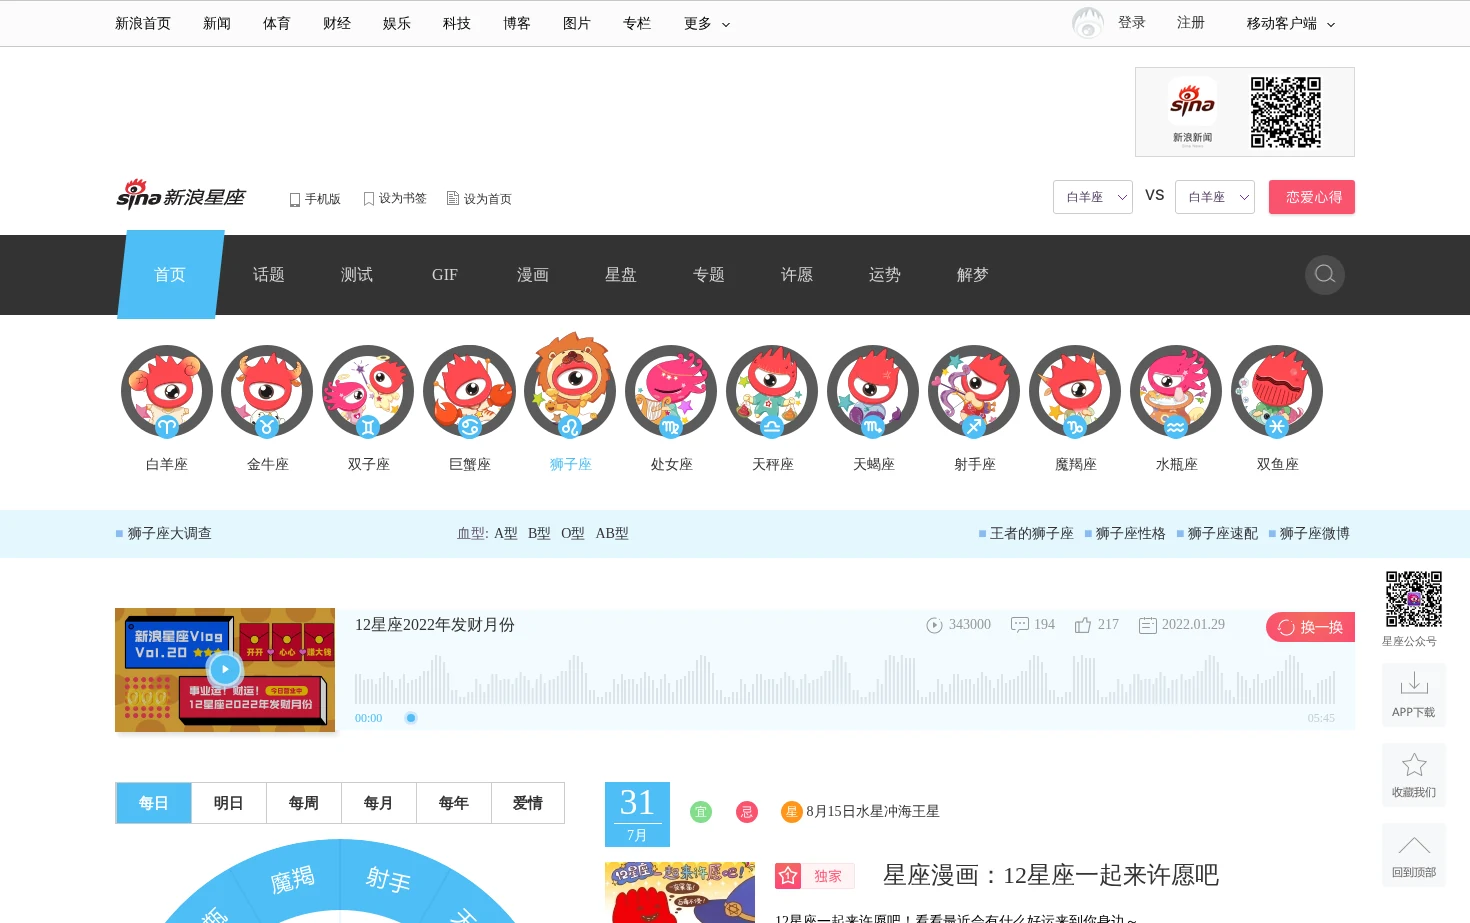Viewport: 1470px width, 923px height.
Task: Select the 天秤座 Libra zodiac icon
Action: (772, 392)
